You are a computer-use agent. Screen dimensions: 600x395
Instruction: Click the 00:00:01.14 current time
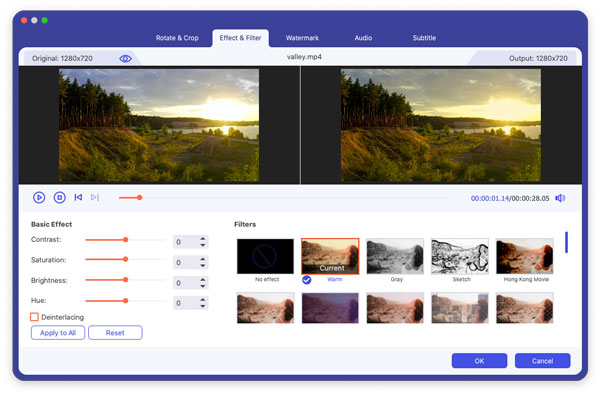(490, 198)
